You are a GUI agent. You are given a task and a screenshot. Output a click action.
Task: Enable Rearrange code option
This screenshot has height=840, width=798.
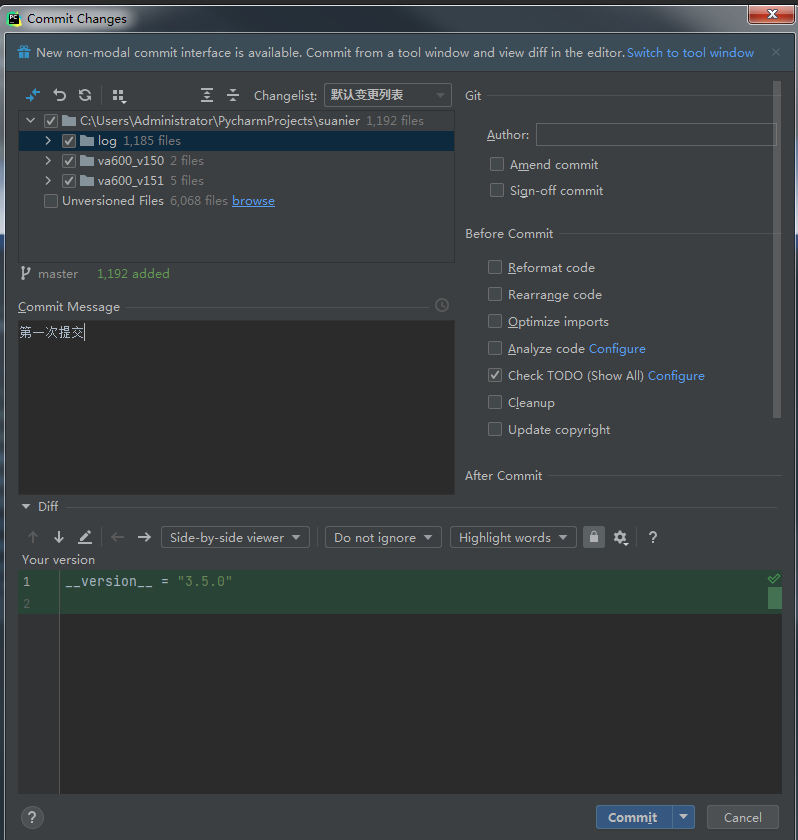pos(495,294)
